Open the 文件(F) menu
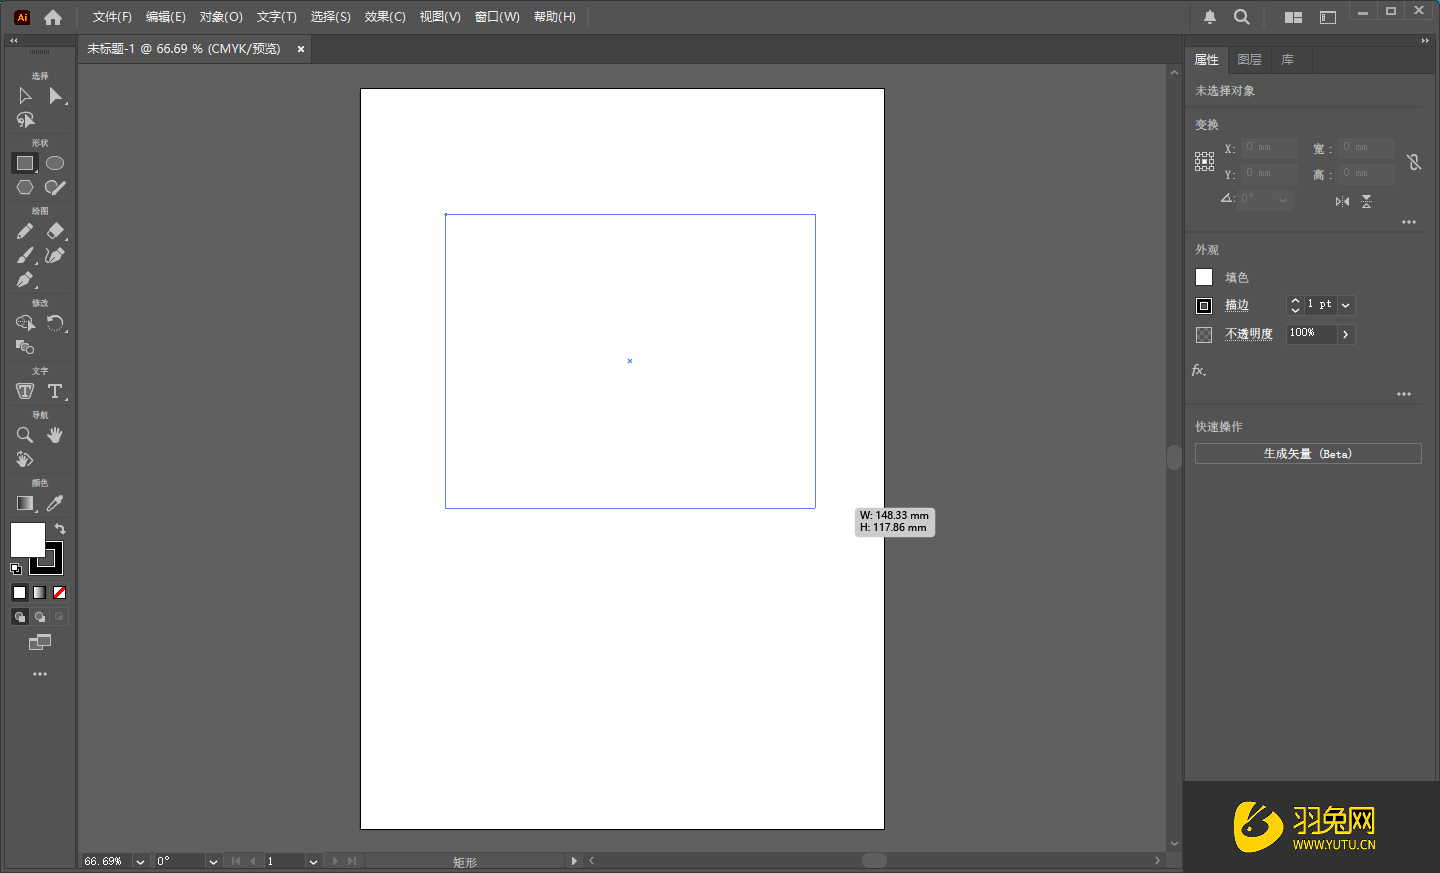Screen dimensions: 1440x873 point(112,17)
